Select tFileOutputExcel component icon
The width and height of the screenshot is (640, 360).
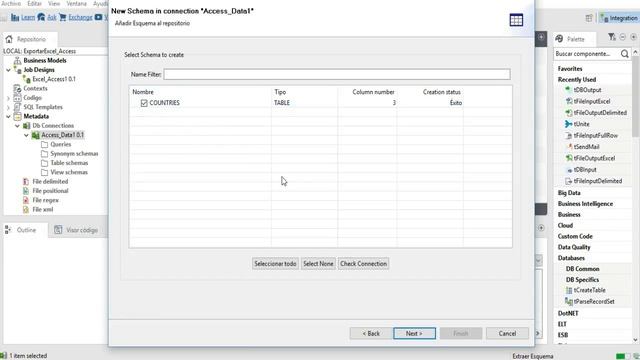pyautogui.click(x=568, y=158)
